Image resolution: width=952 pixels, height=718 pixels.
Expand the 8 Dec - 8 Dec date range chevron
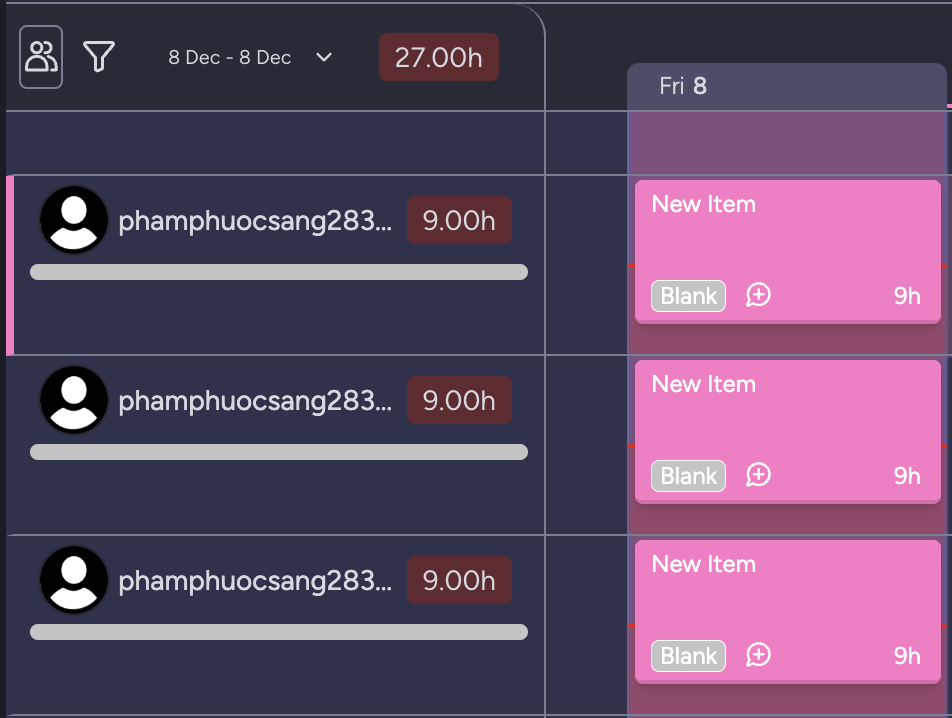coord(324,57)
